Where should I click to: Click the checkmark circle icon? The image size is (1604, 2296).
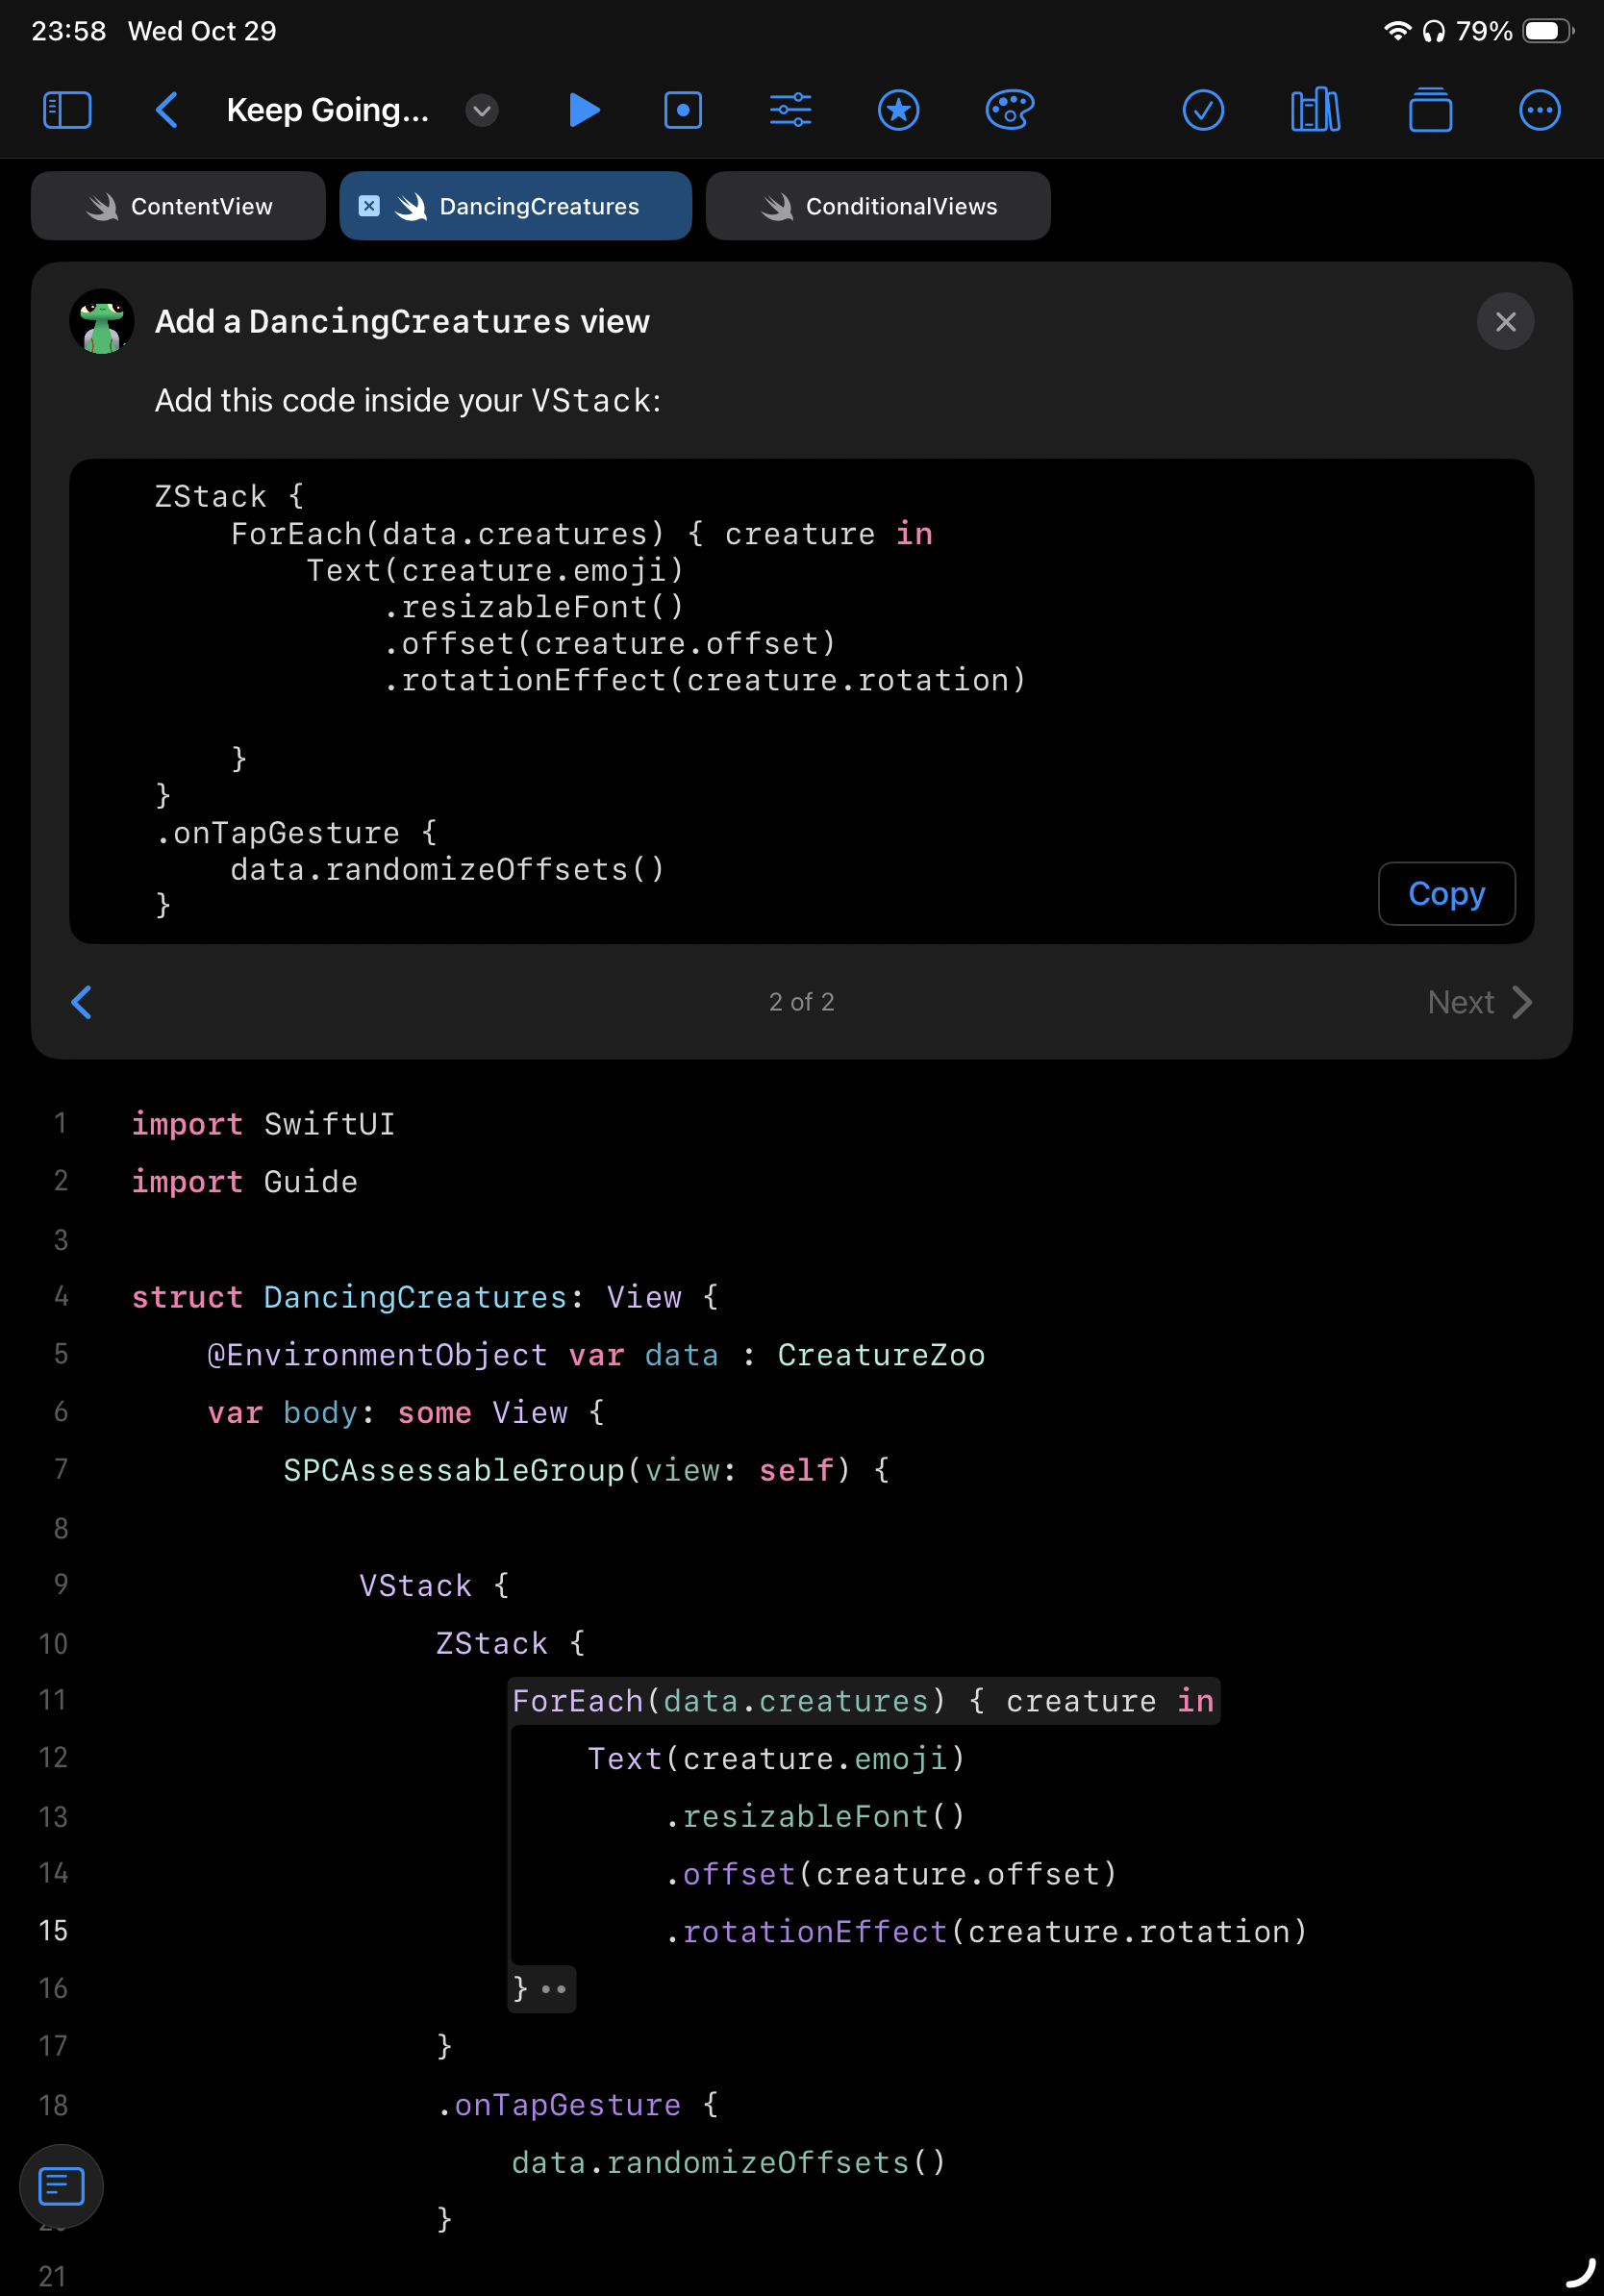pos(1203,110)
